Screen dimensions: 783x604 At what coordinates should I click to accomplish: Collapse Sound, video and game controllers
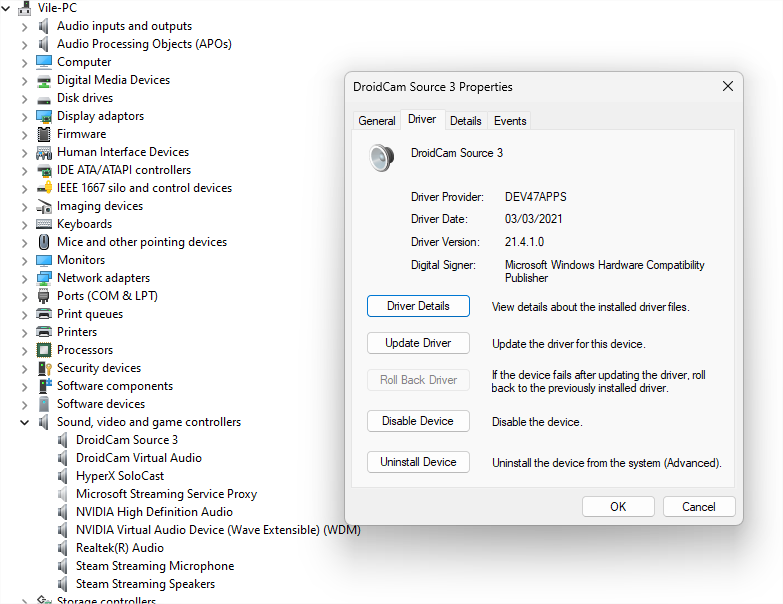[x=24, y=422]
